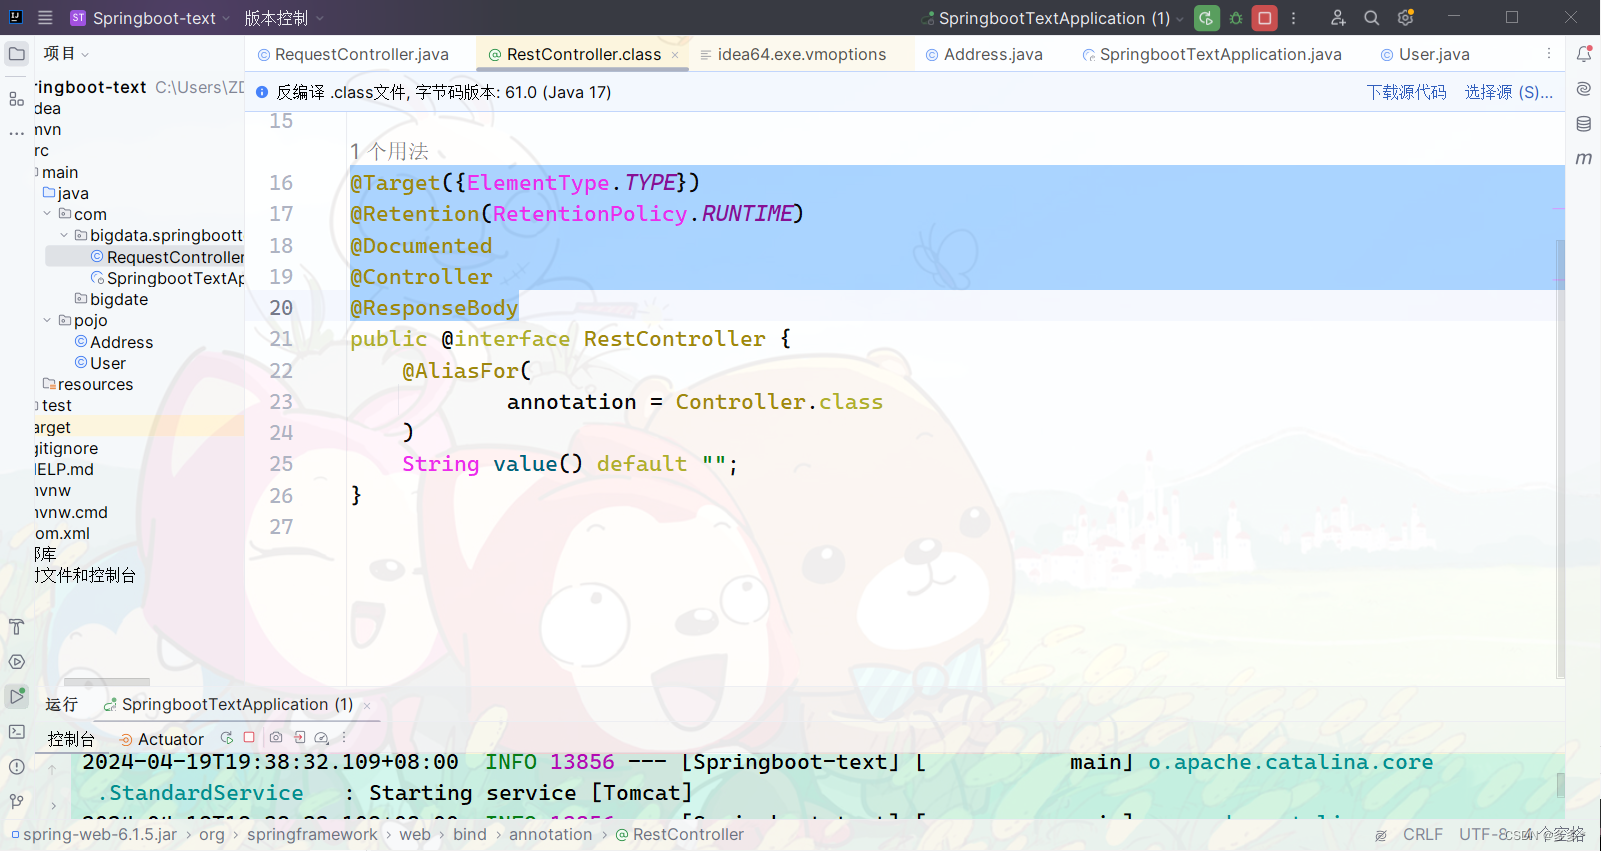Image resolution: width=1601 pixels, height=851 pixels.
Task: Open the Springboot-text project dropdown
Action: (x=150, y=18)
